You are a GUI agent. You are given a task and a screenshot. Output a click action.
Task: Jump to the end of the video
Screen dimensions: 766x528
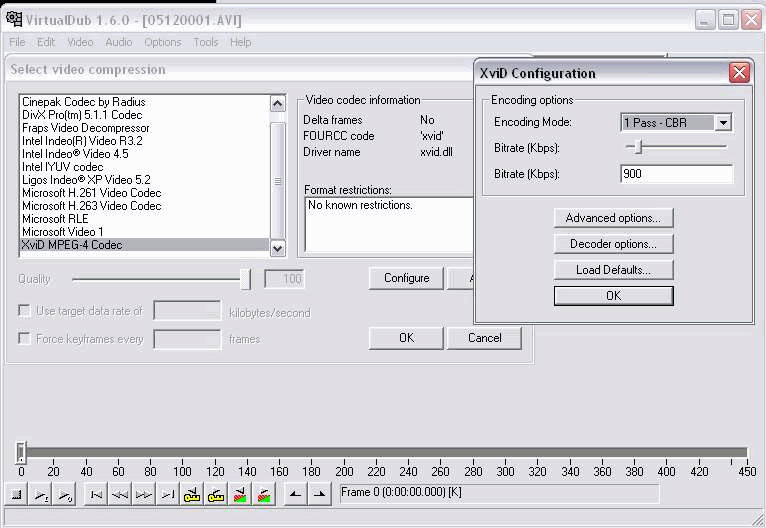coord(168,495)
